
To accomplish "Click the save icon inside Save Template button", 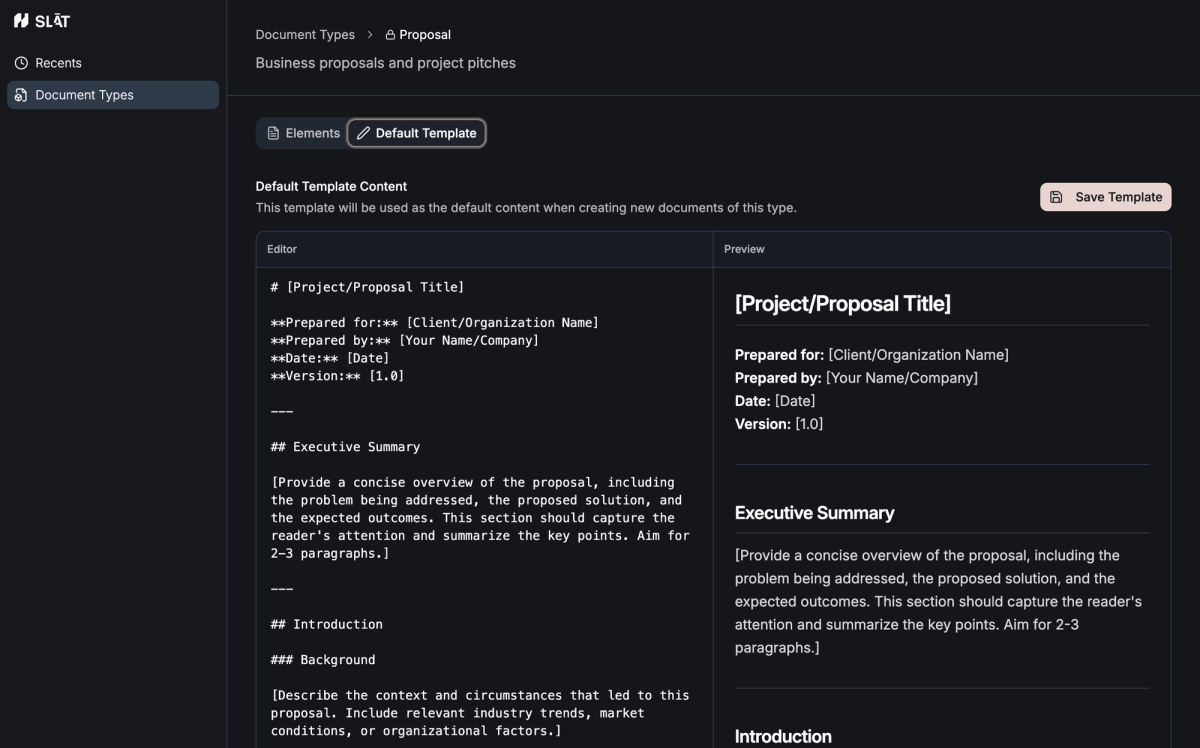I will pyautogui.click(x=1057, y=197).
